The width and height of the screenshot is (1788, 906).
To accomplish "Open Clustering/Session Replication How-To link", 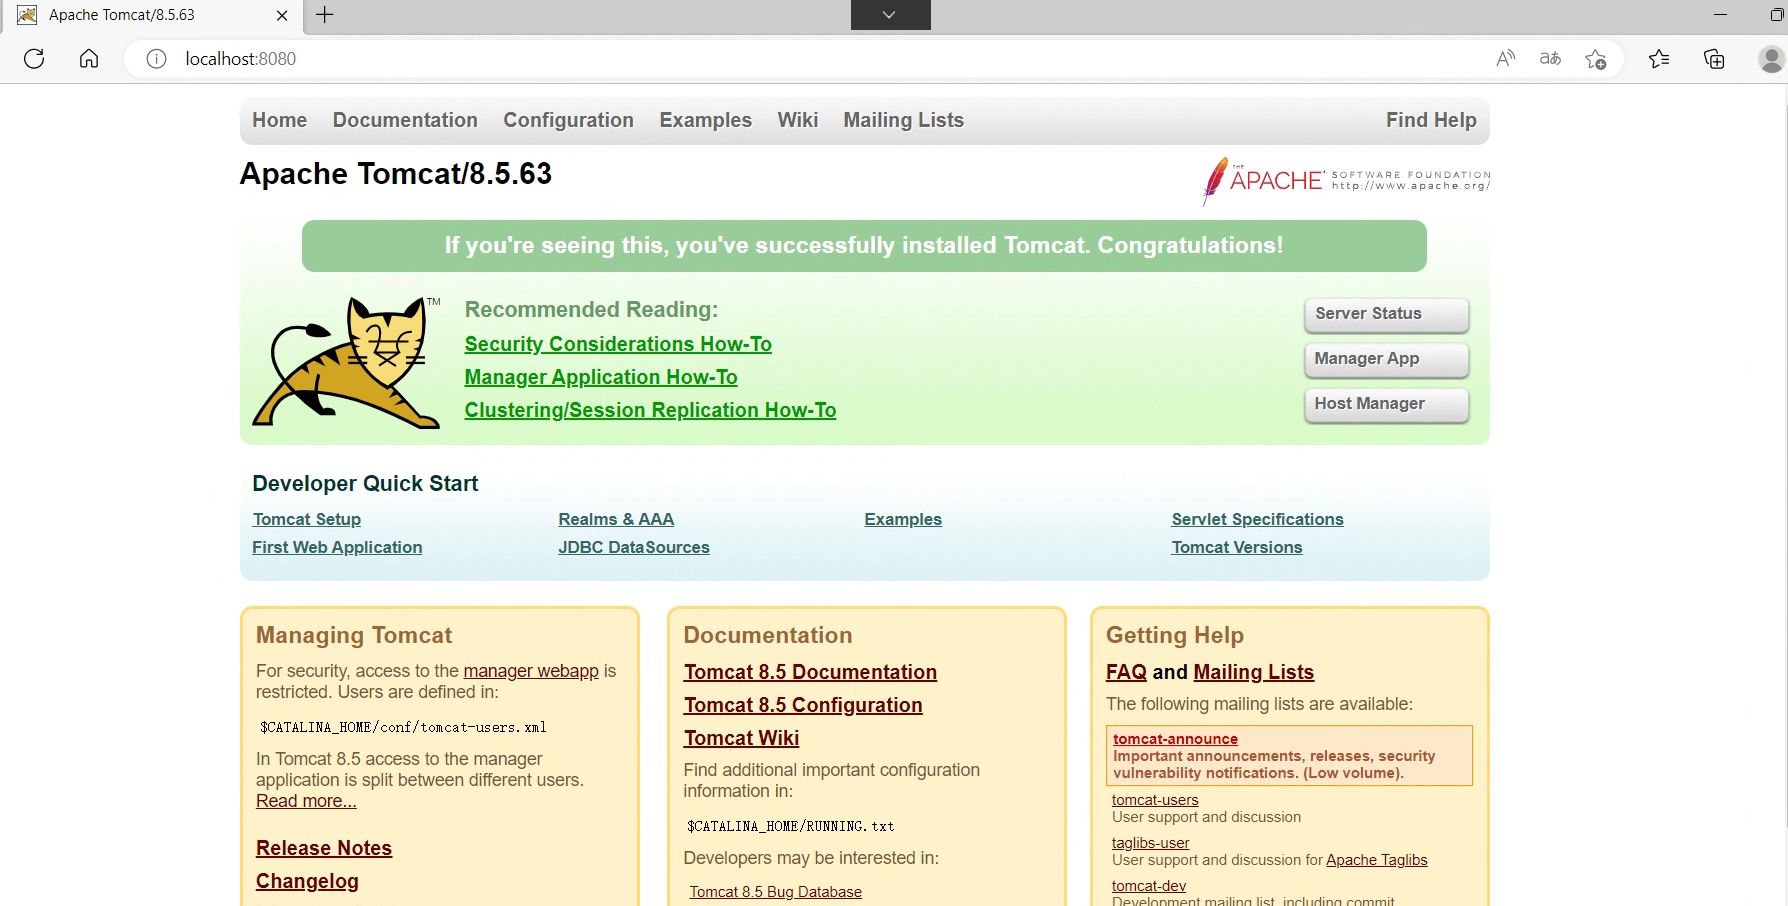I will coord(650,410).
